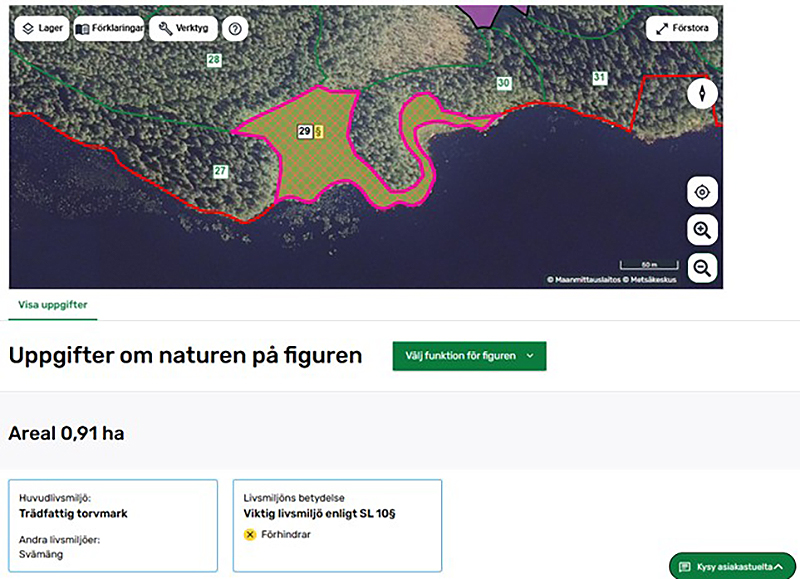Click the yellow lock icon beside figure 29

[319, 130]
